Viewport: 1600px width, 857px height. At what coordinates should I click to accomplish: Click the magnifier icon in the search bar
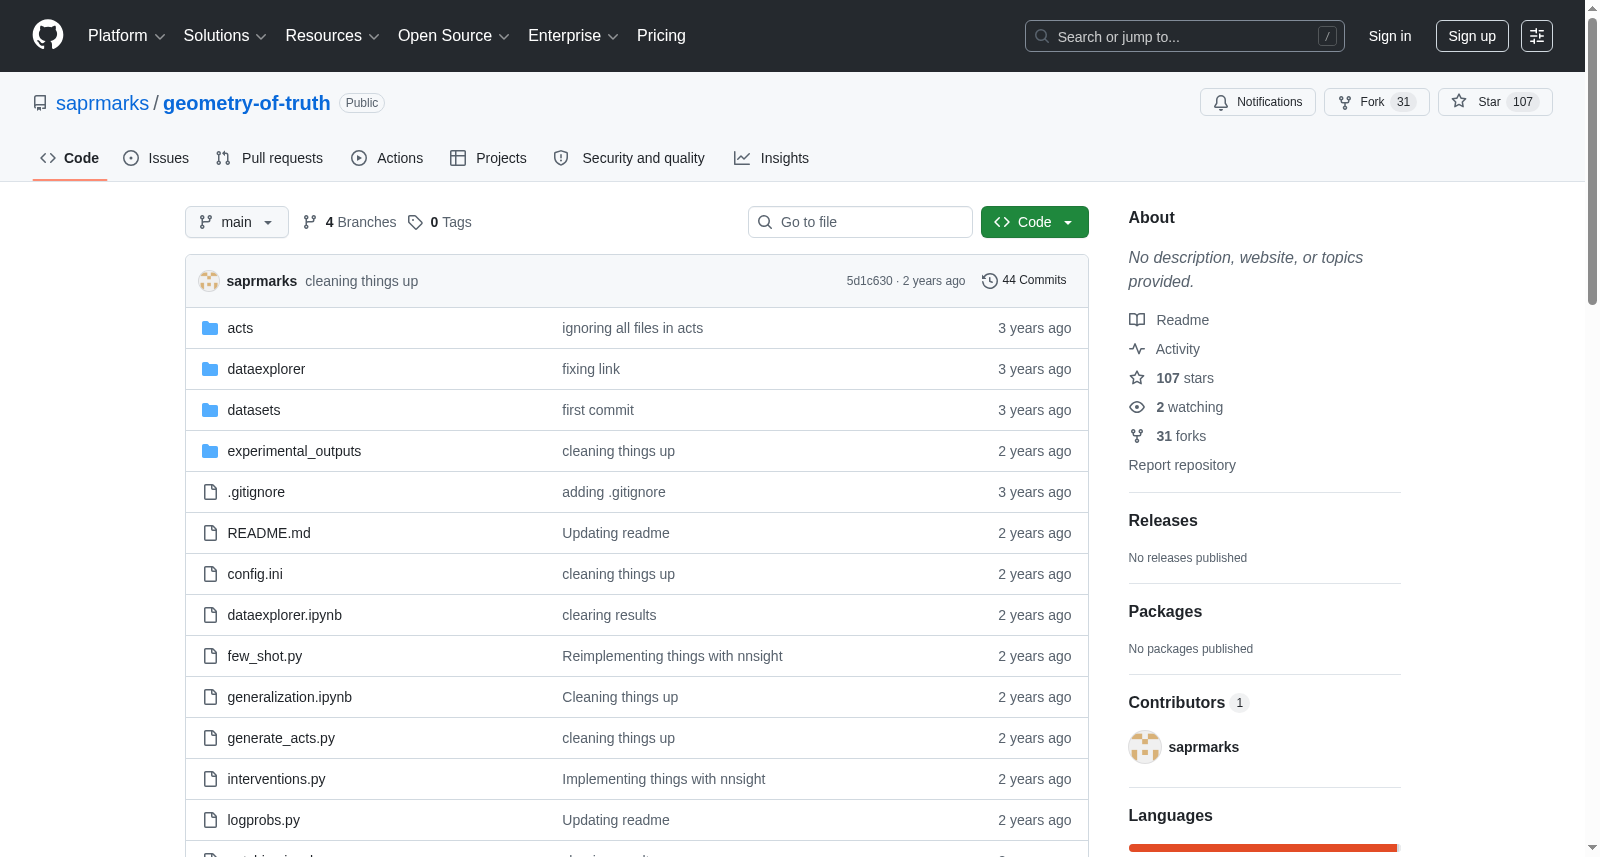pos(1042,36)
